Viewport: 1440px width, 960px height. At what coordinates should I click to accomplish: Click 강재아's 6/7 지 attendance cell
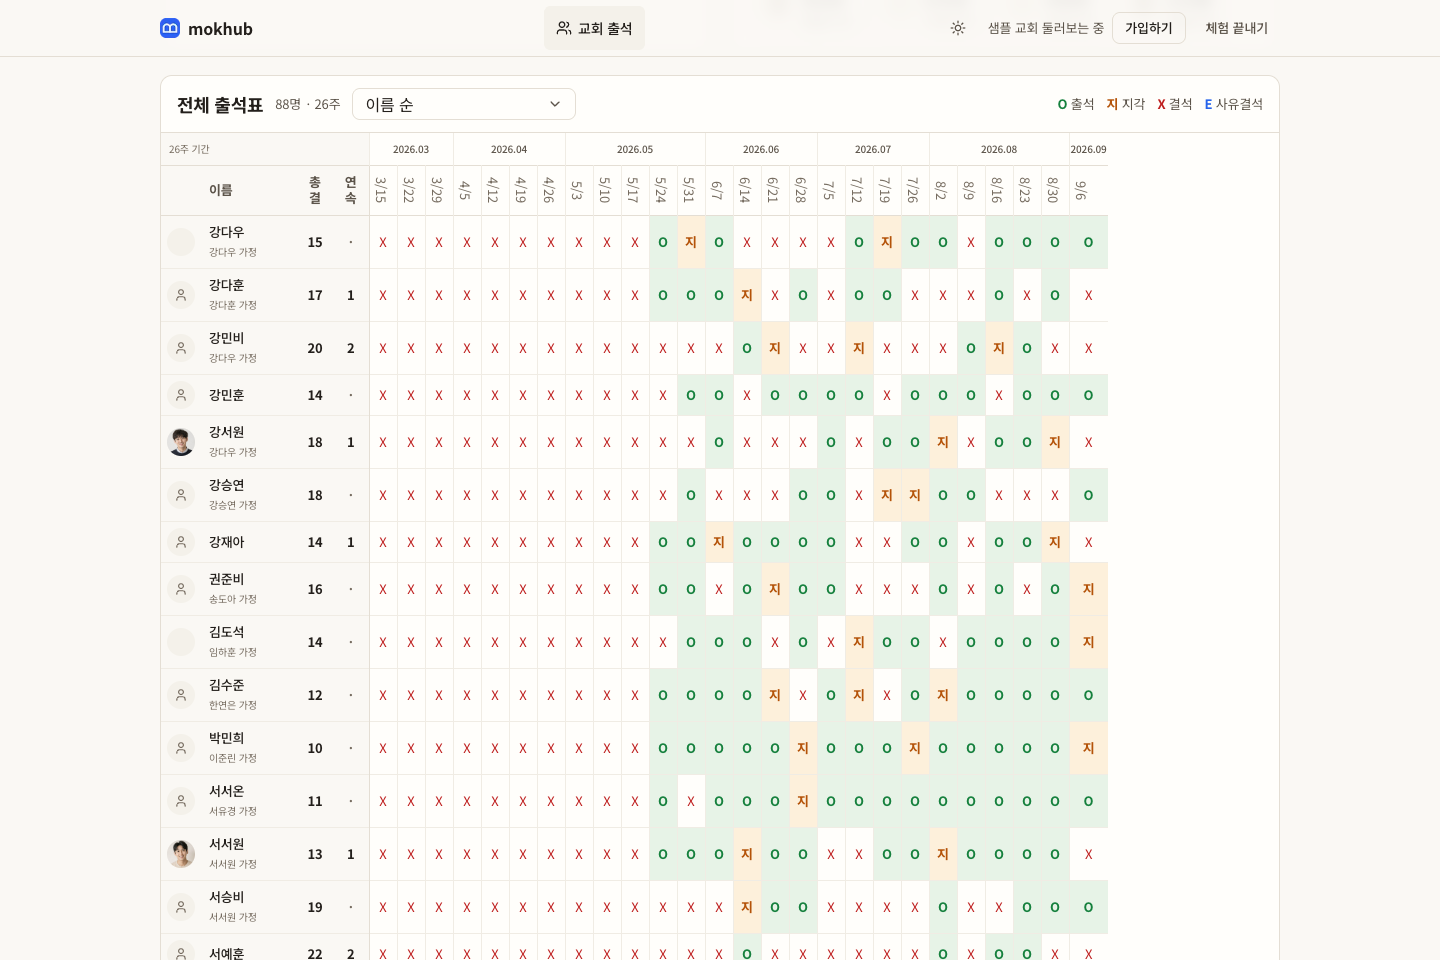pos(719,542)
